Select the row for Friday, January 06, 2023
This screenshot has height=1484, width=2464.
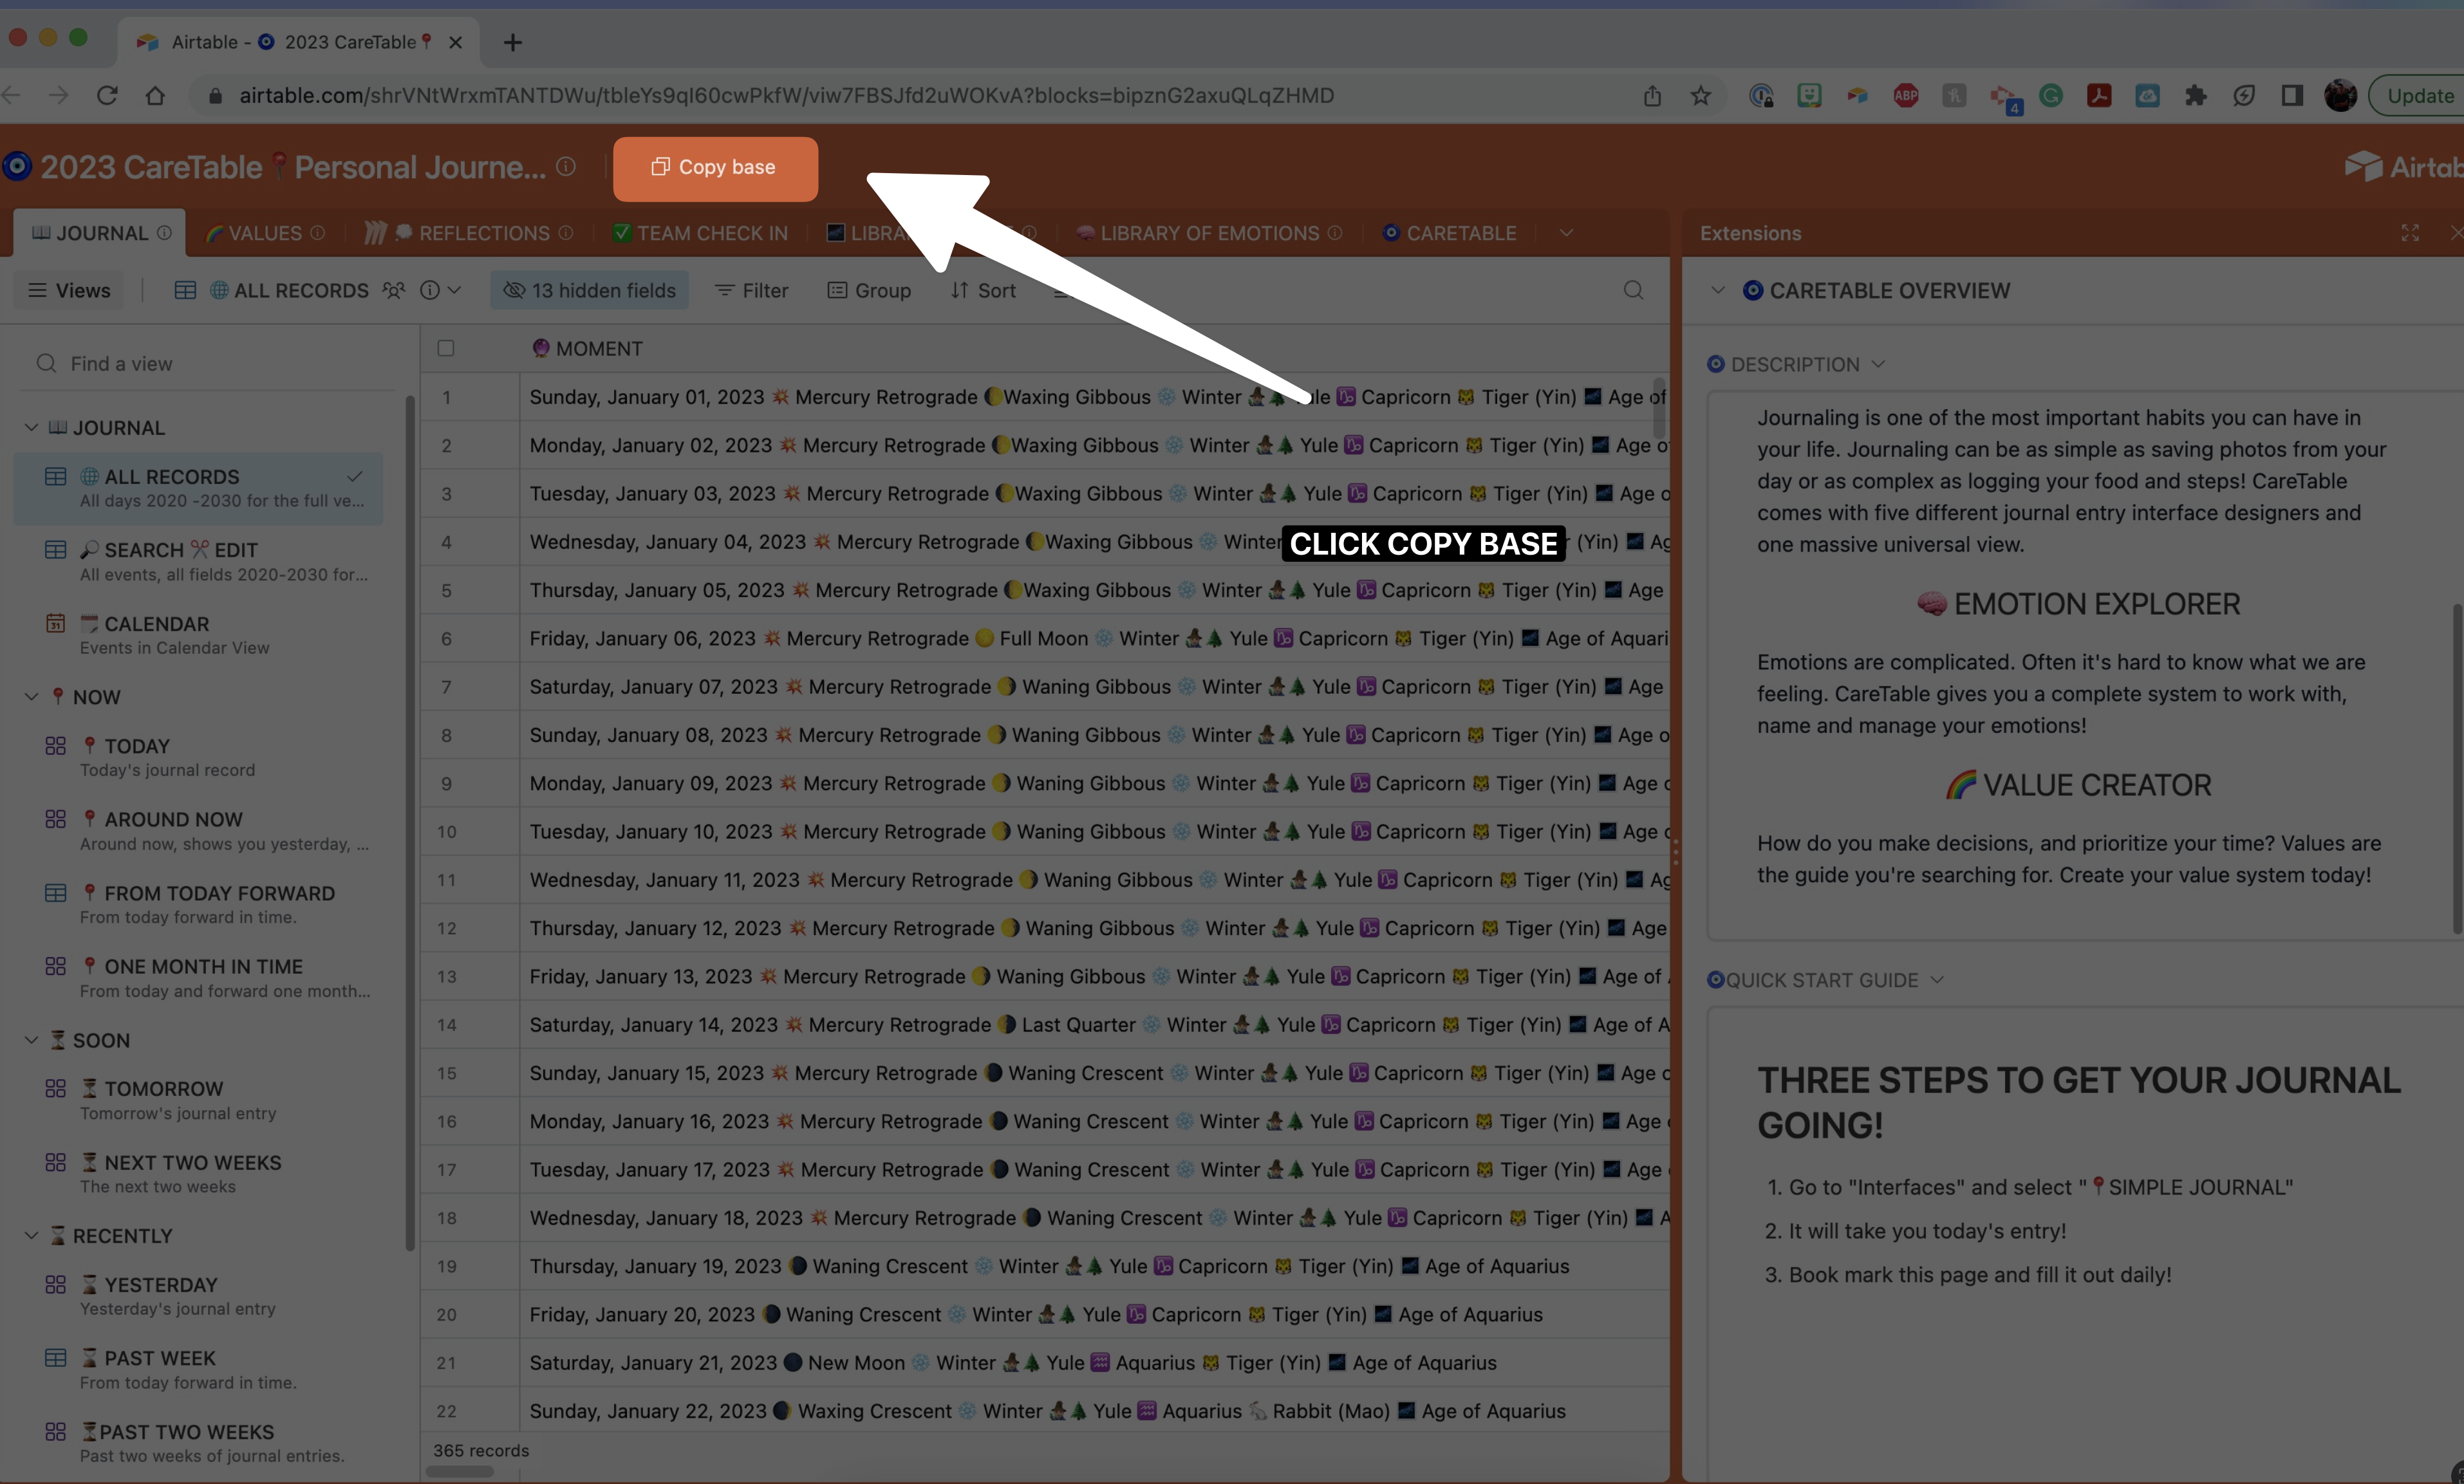[1044, 638]
